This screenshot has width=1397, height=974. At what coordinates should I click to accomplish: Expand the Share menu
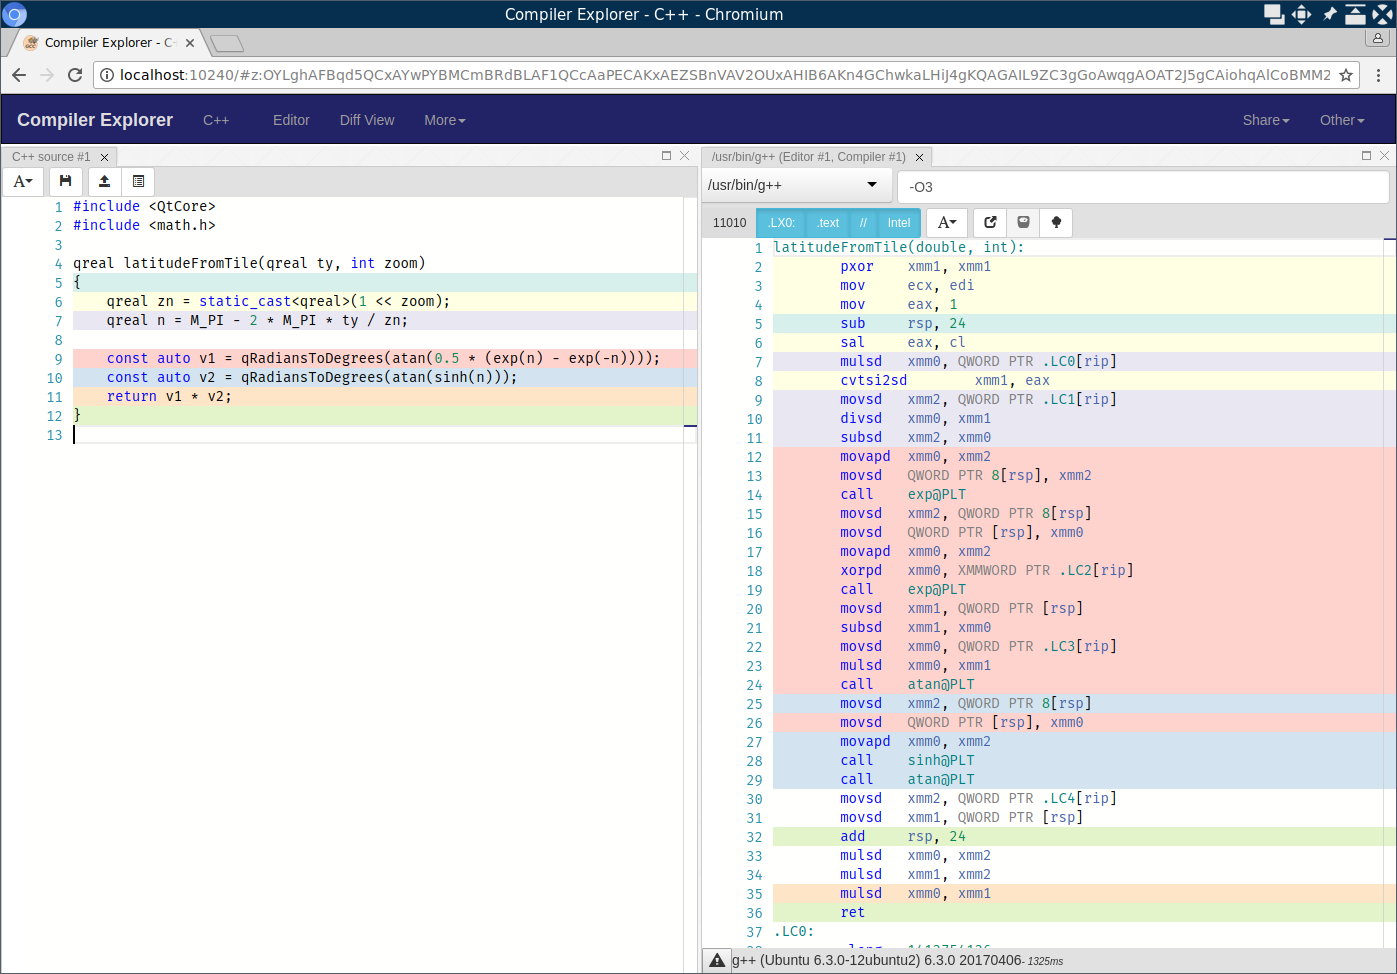[x=1265, y=120]
